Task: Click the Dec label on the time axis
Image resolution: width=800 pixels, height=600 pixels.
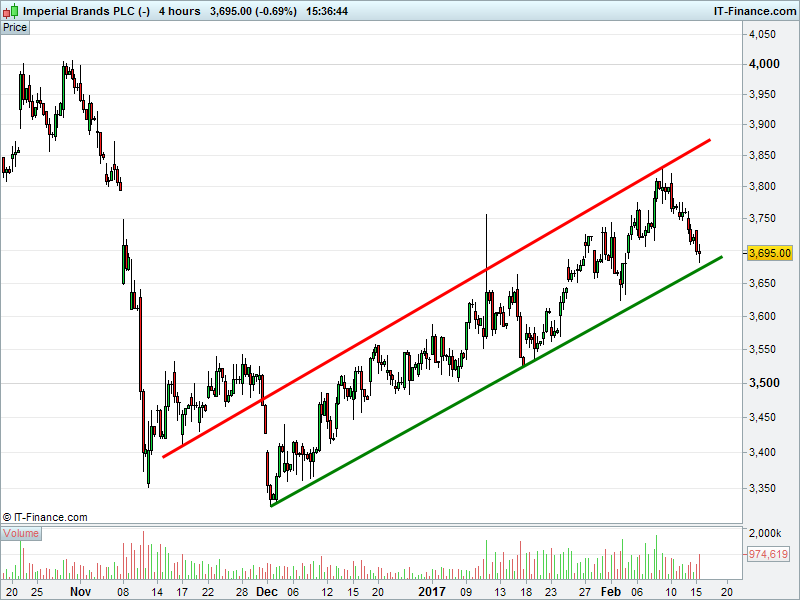Action: (x=267, y=591)
